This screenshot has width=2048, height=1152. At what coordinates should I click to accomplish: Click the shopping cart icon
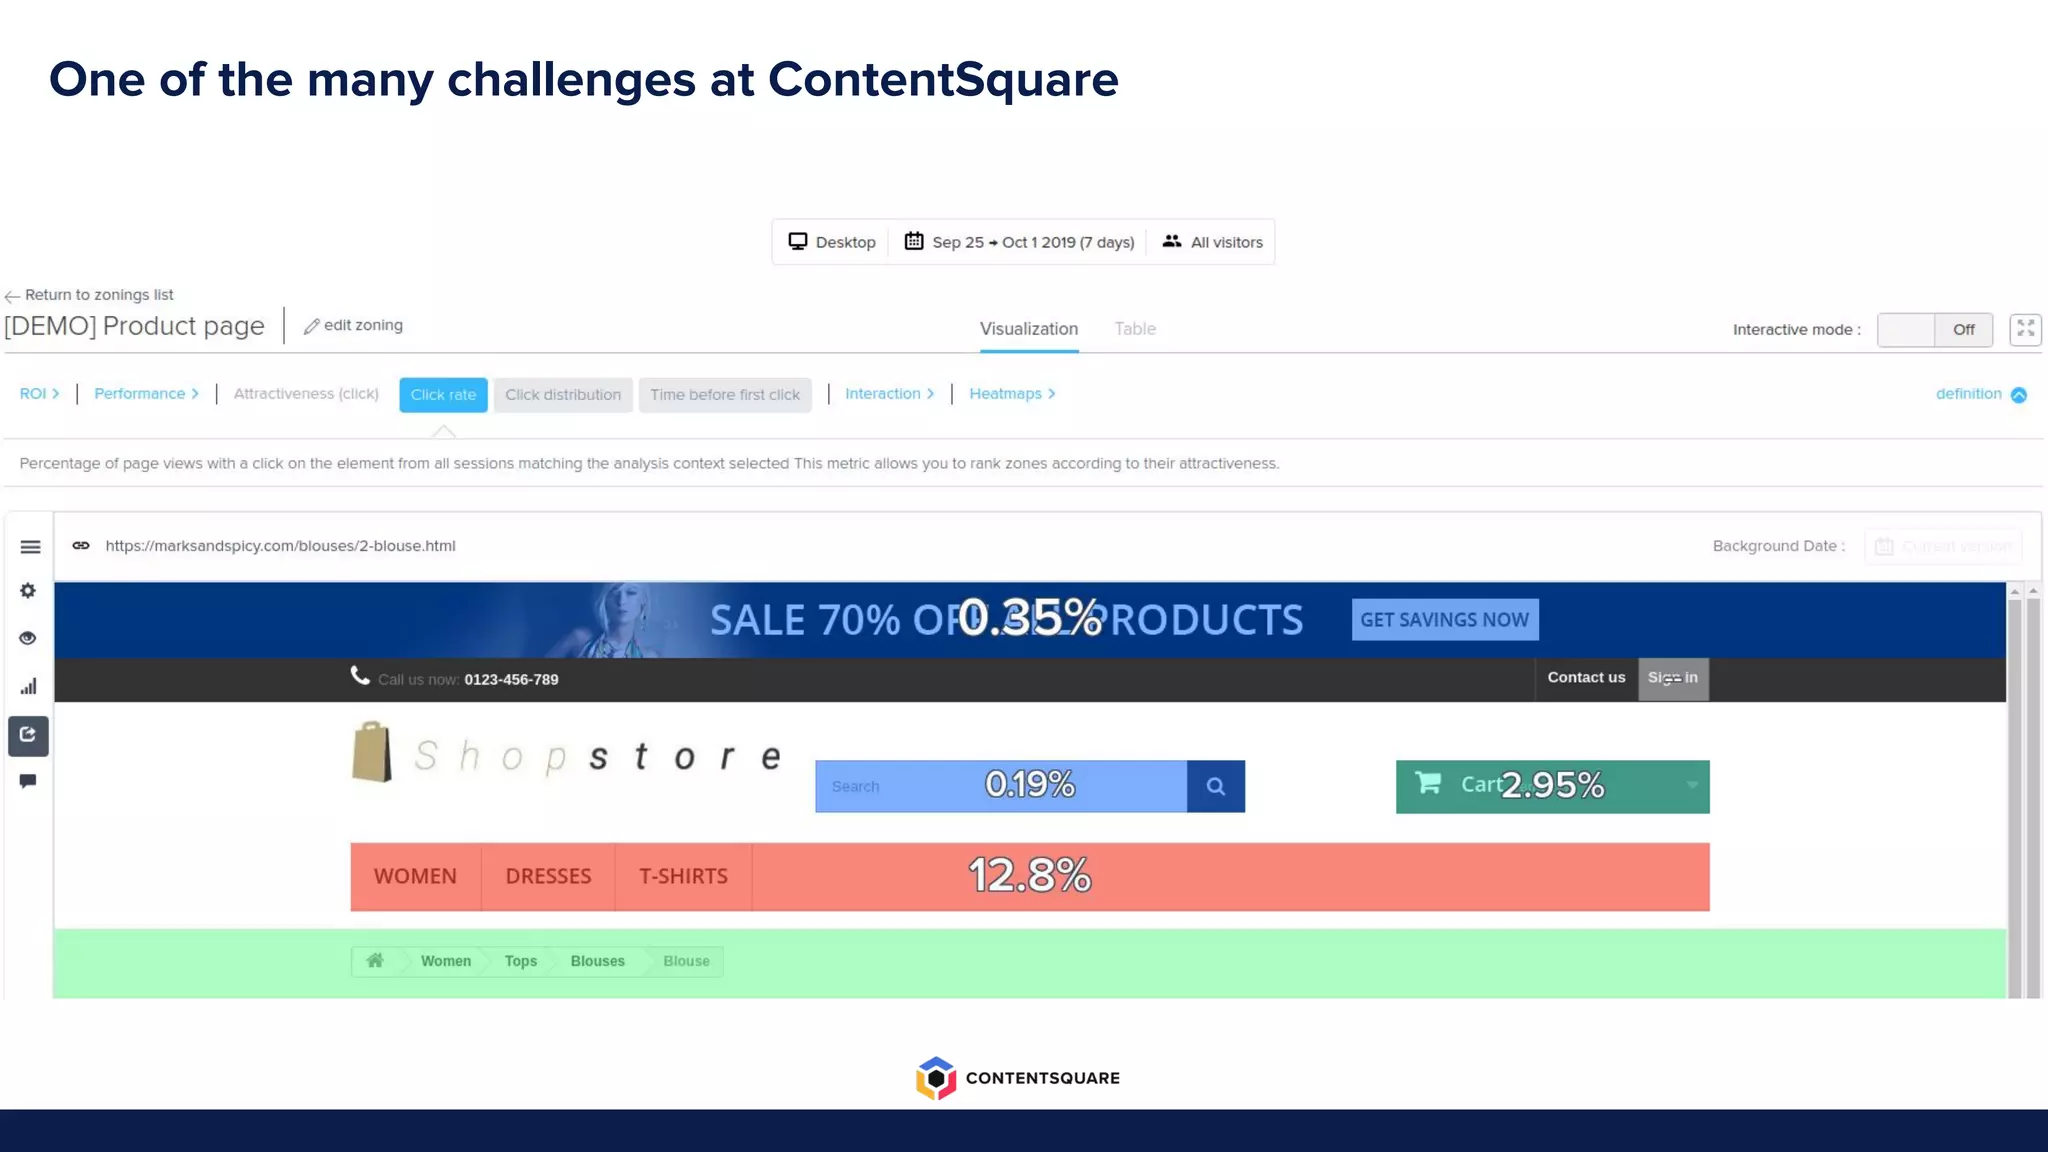[1428, 783]
